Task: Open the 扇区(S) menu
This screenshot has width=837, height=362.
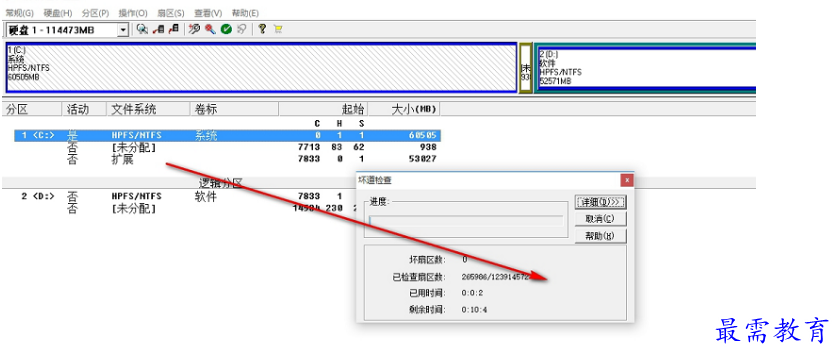Action: tap(171, 13)
